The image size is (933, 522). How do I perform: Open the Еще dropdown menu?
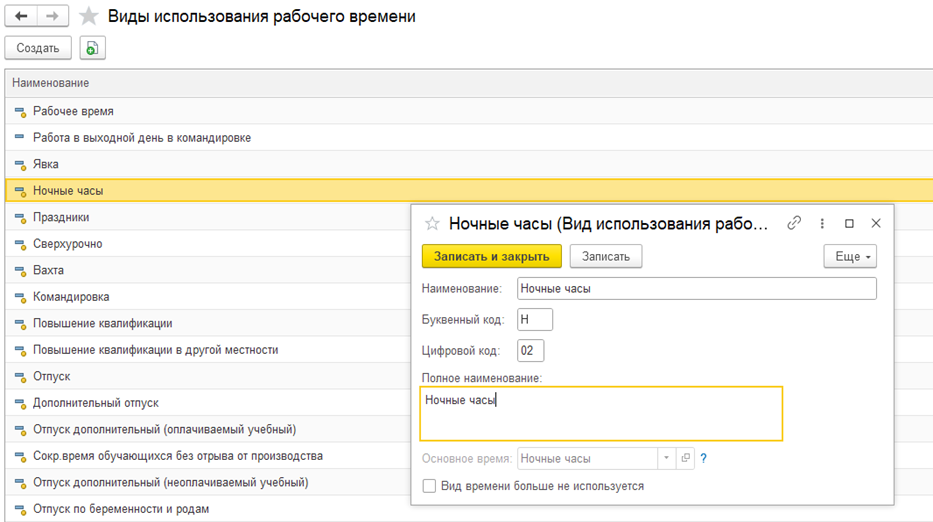click(x=850, y=257)
